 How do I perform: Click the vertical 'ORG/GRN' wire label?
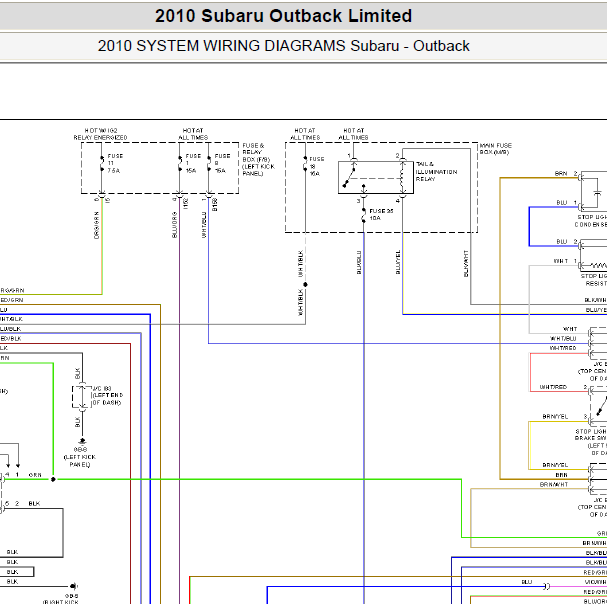(x=96, y=225)
